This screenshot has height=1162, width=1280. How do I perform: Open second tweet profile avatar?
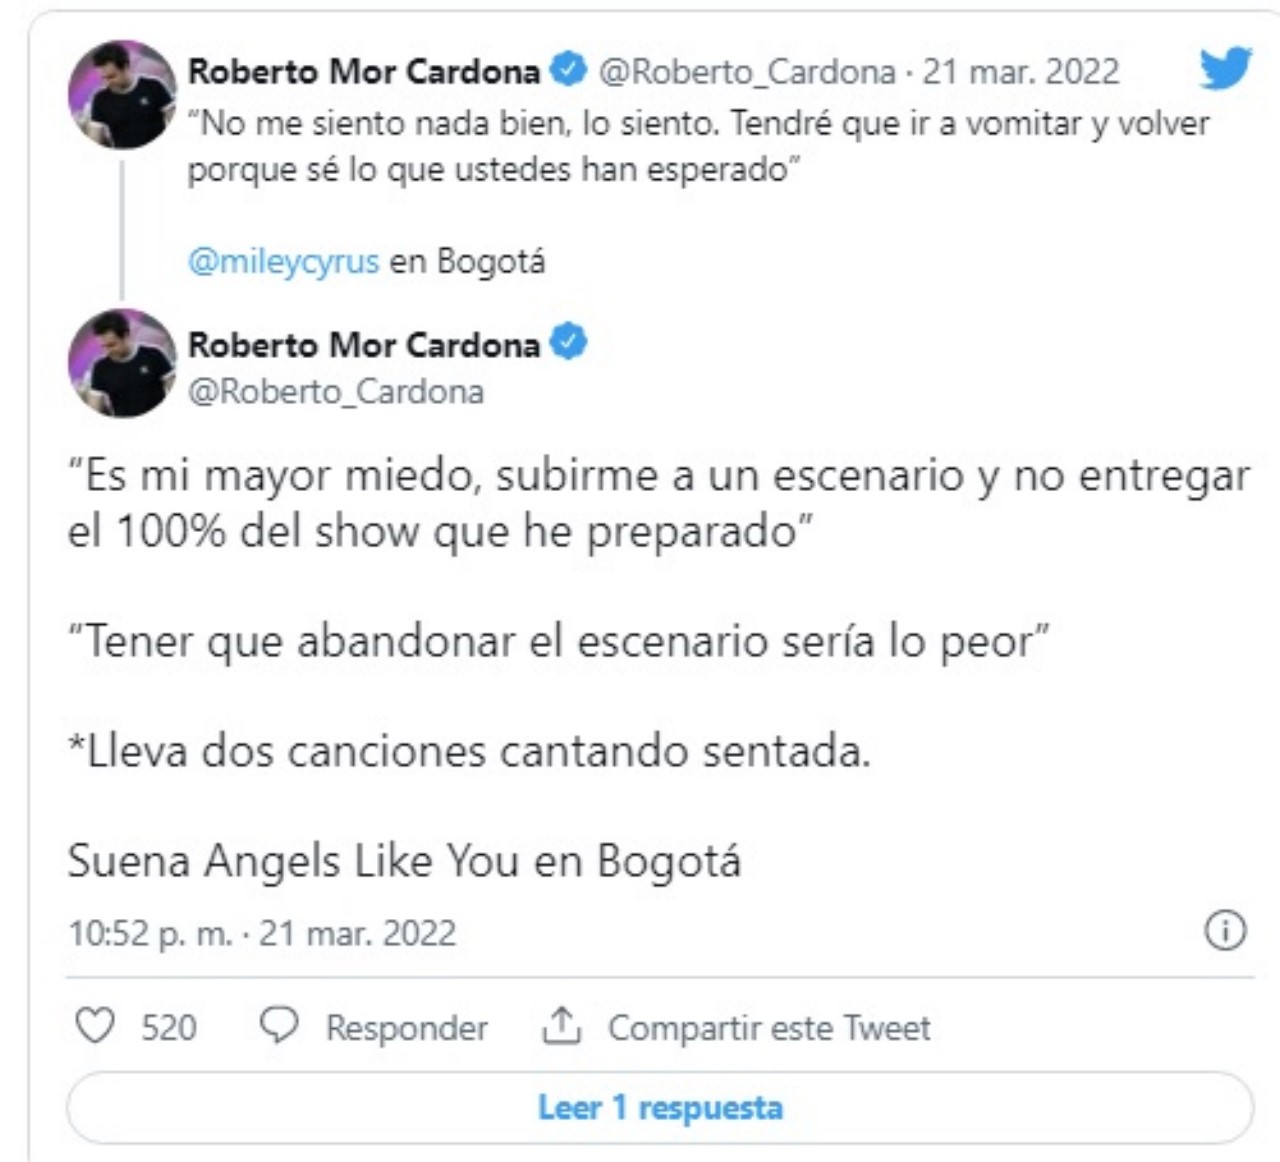122,362
